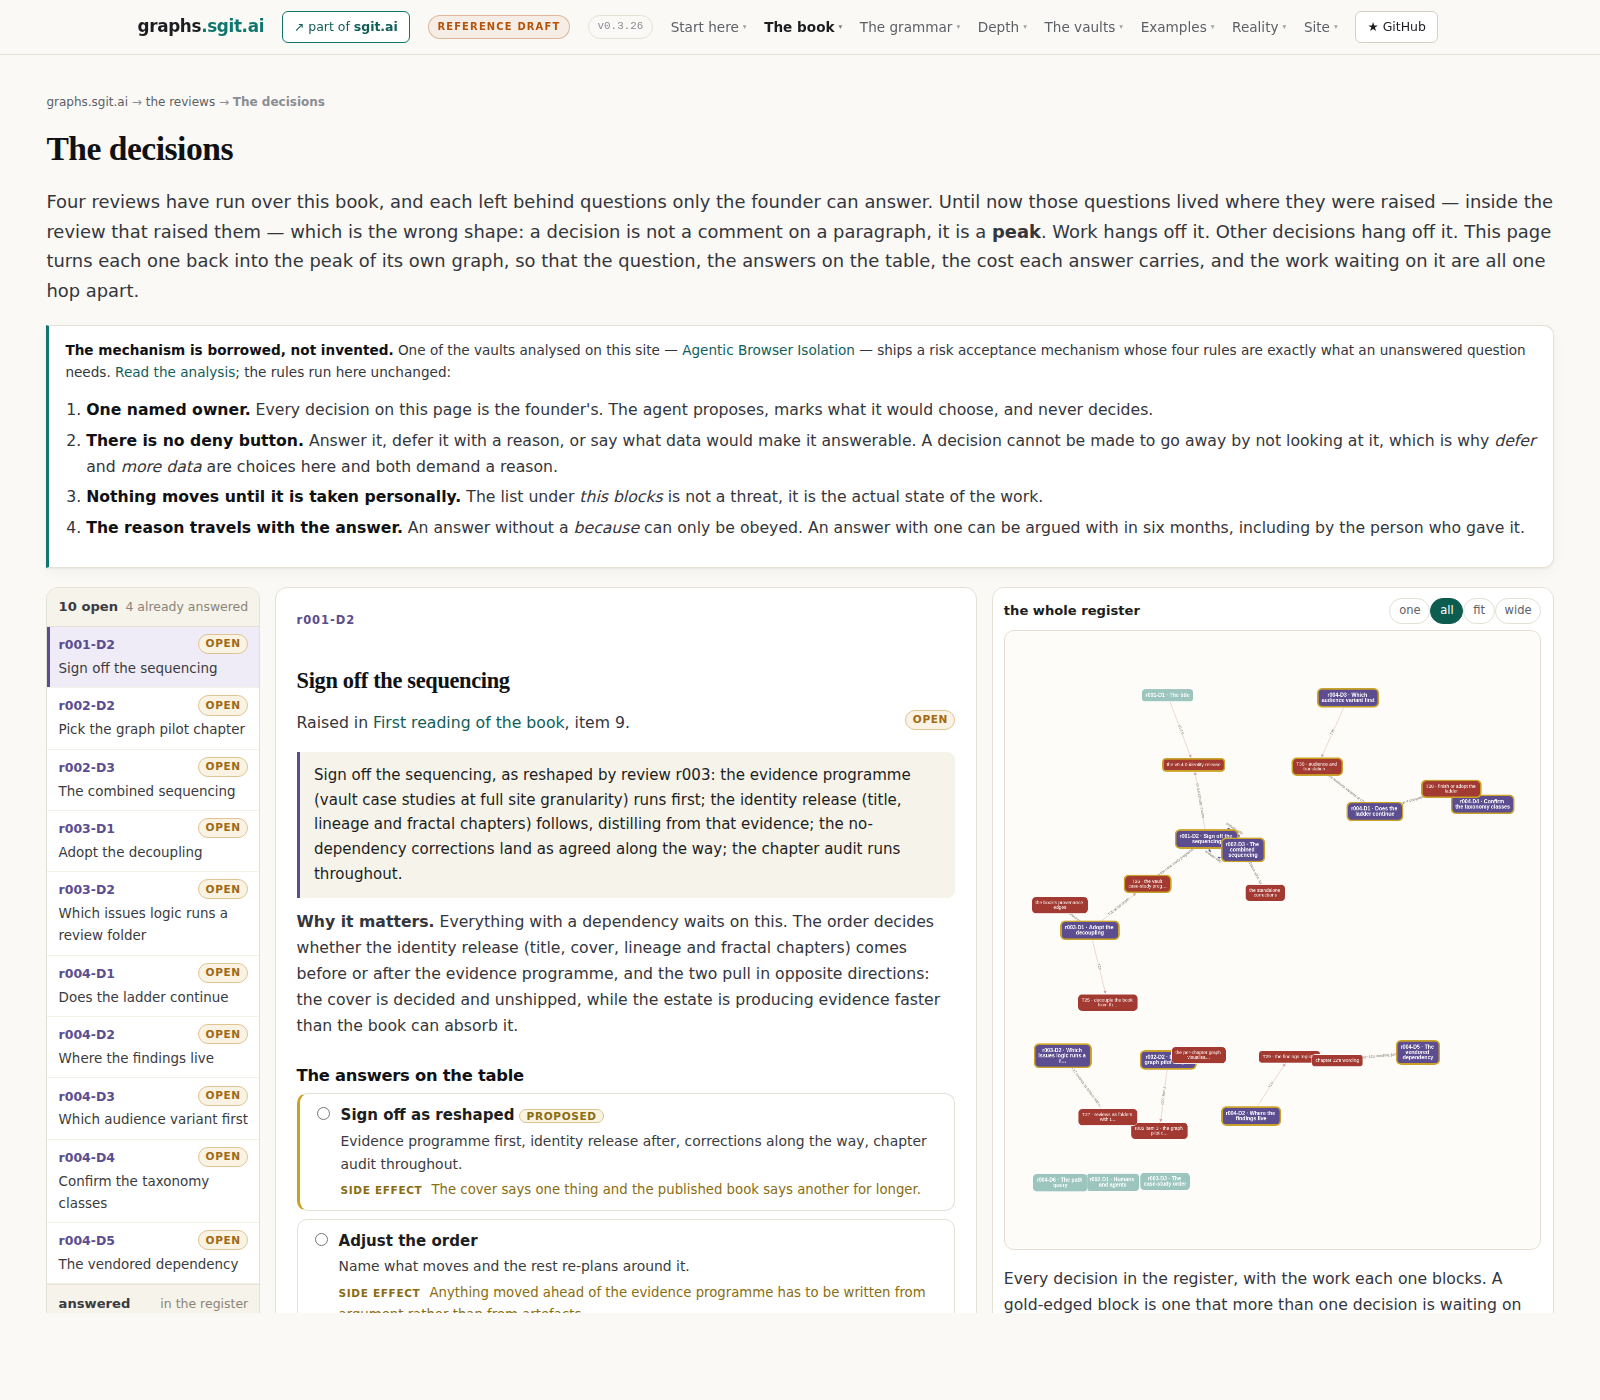Click the 'T27 · reviews as folders' graph node
This screenshot has height=1400, width=1600.
tap(1107, 1117)
